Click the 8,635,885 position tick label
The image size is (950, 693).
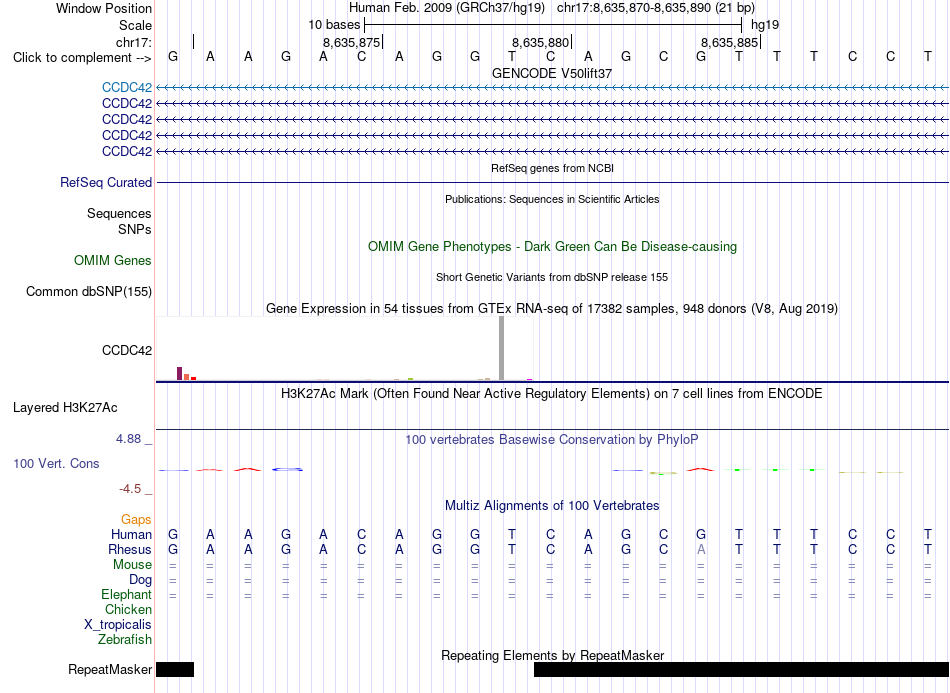[729, 42]
